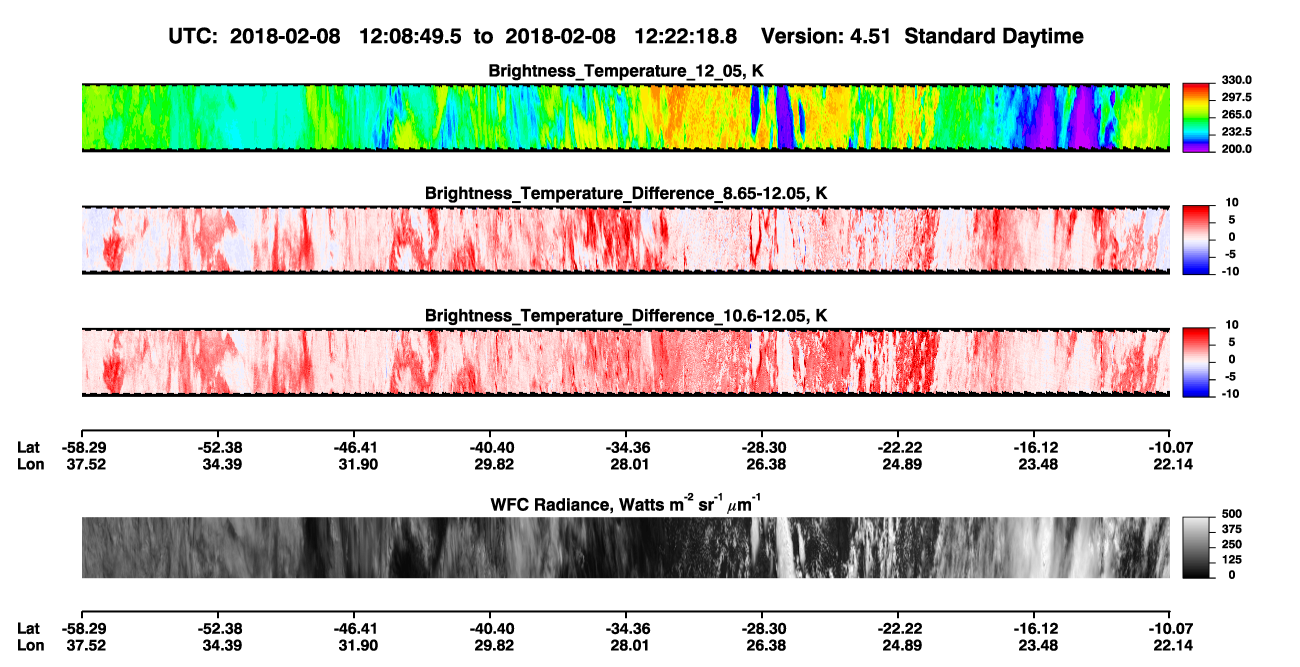Click the 'Lat' label of the bottom axis
The height and width of the screenshot is (667, 1300).
coord(28,628)
